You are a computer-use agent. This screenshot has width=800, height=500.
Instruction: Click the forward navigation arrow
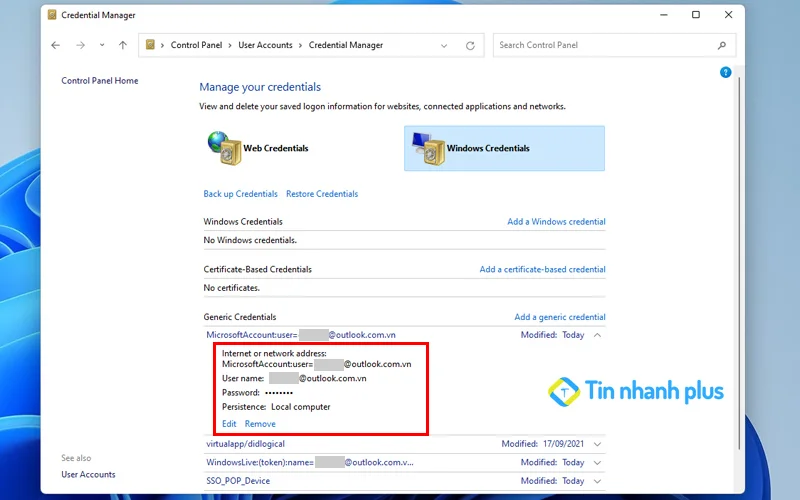pyautogui.click(x=80, y=45)
